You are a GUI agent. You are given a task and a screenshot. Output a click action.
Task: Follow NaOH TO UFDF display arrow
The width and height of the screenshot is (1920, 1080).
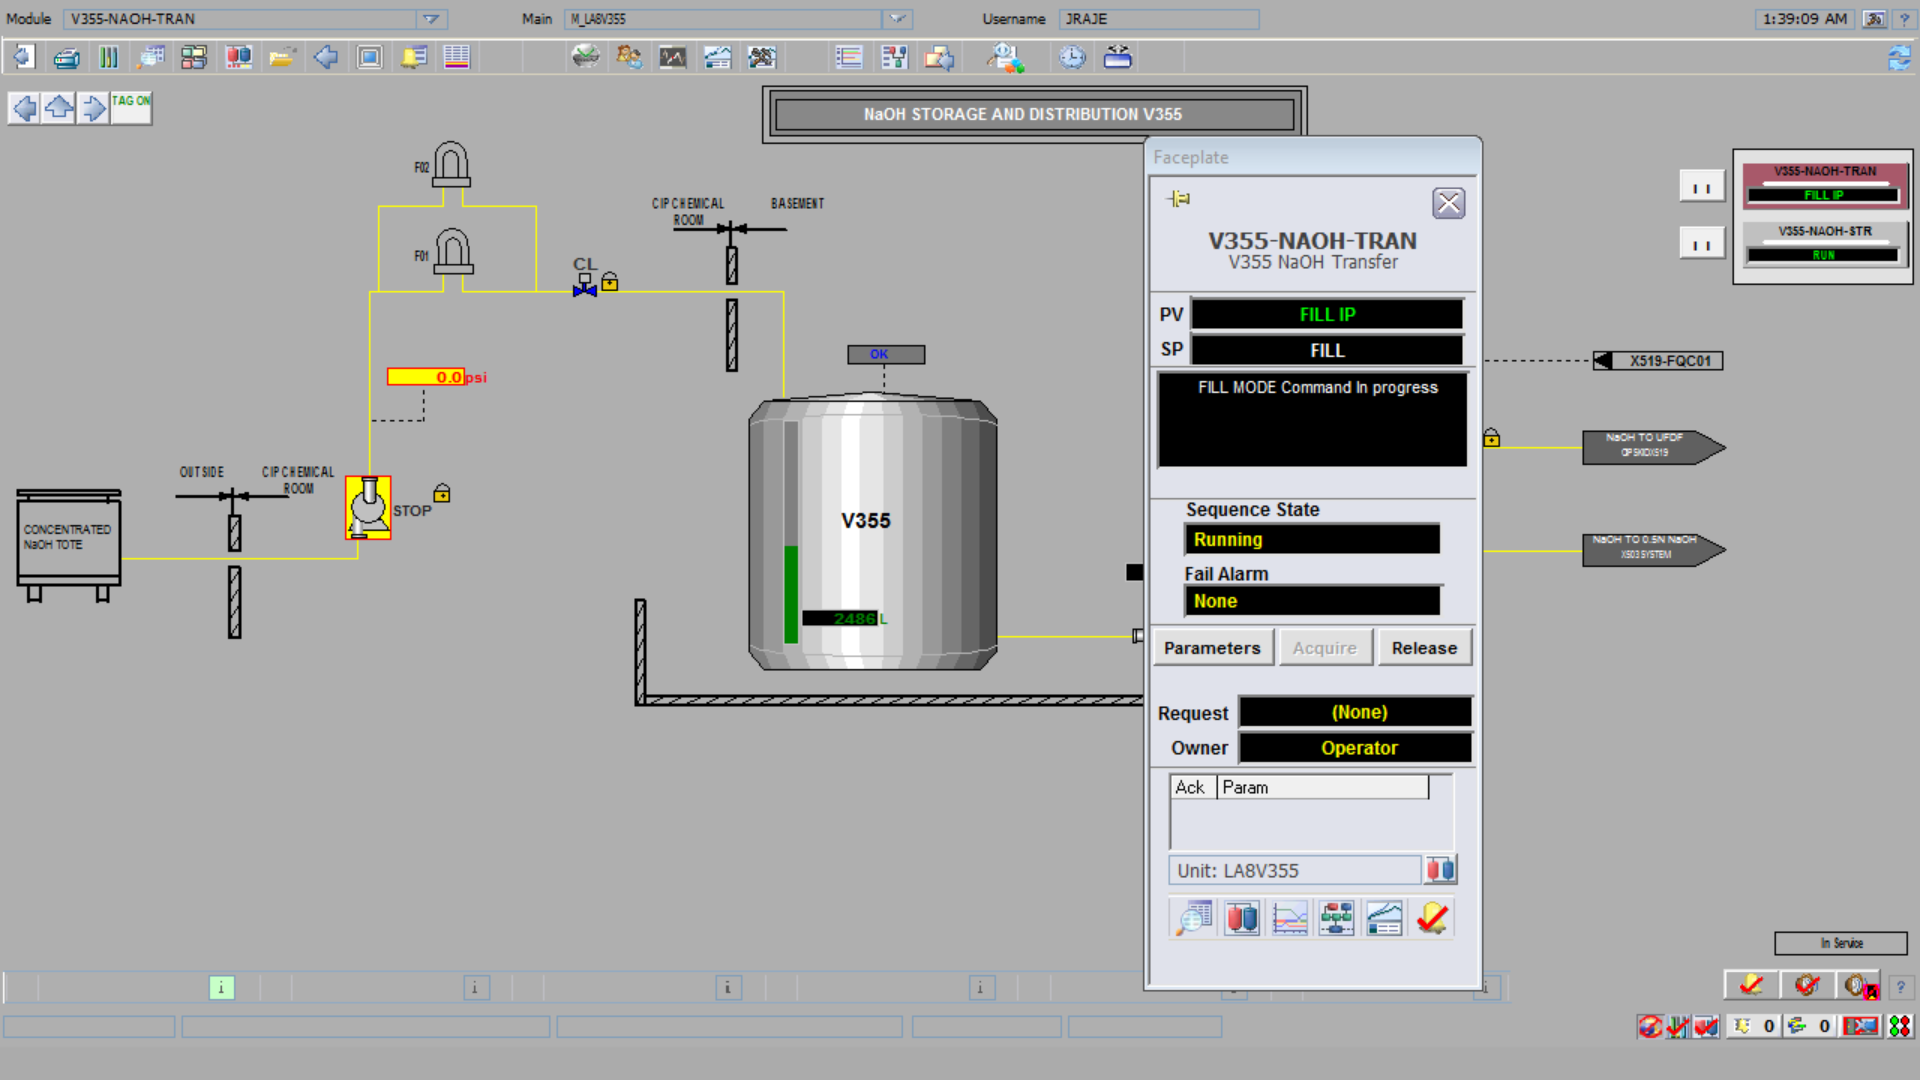pyautogui.click(x=1653, y=446)
